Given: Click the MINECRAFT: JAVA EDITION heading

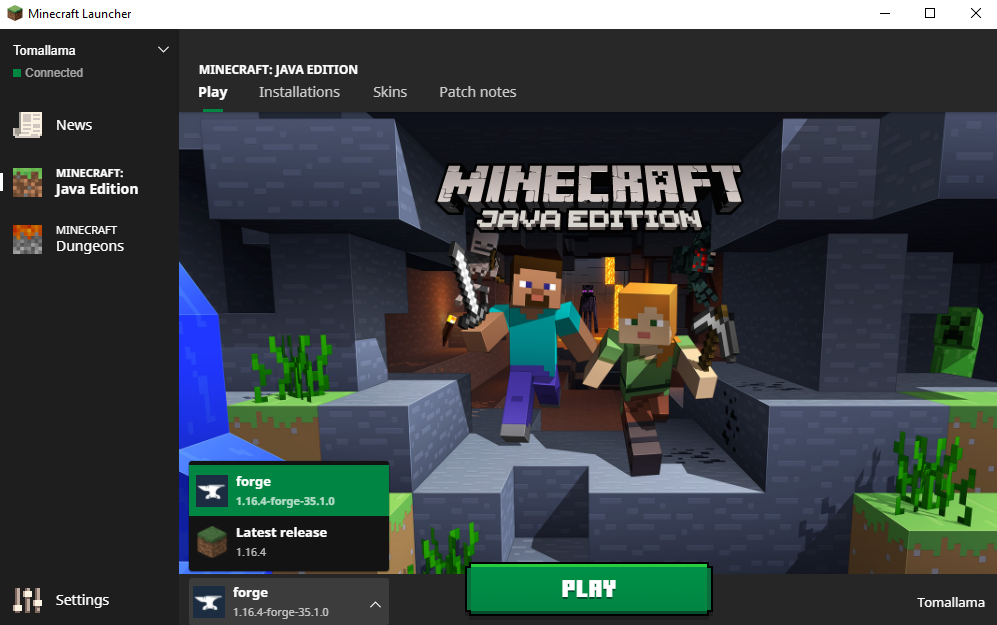Looking at the screenshot, I should 278,69.
